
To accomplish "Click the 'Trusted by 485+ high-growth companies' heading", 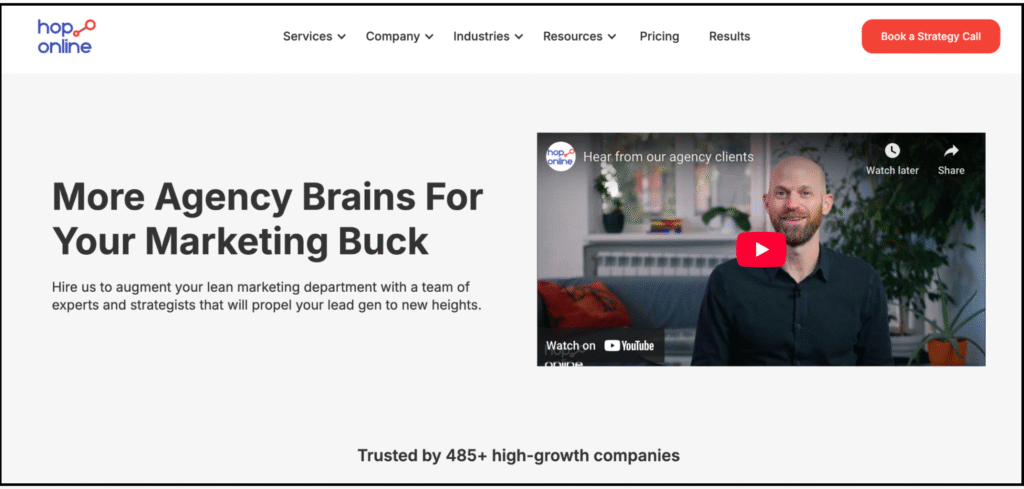I will pos(519,455).
